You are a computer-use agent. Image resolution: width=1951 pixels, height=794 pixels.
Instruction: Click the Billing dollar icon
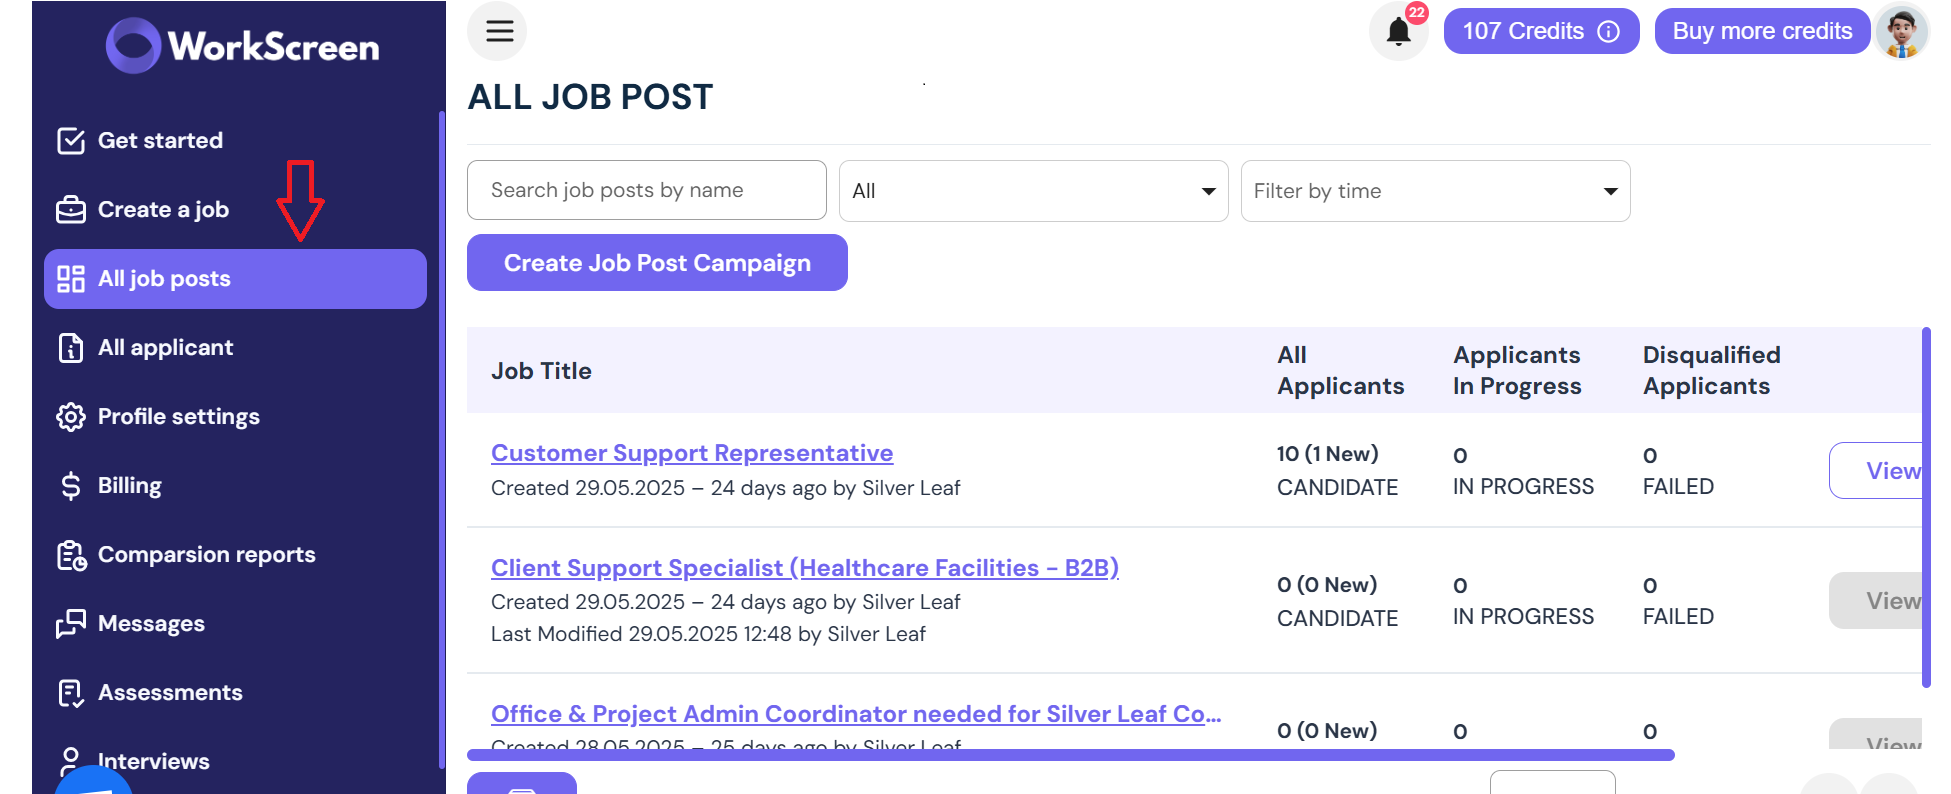(71, 486)
